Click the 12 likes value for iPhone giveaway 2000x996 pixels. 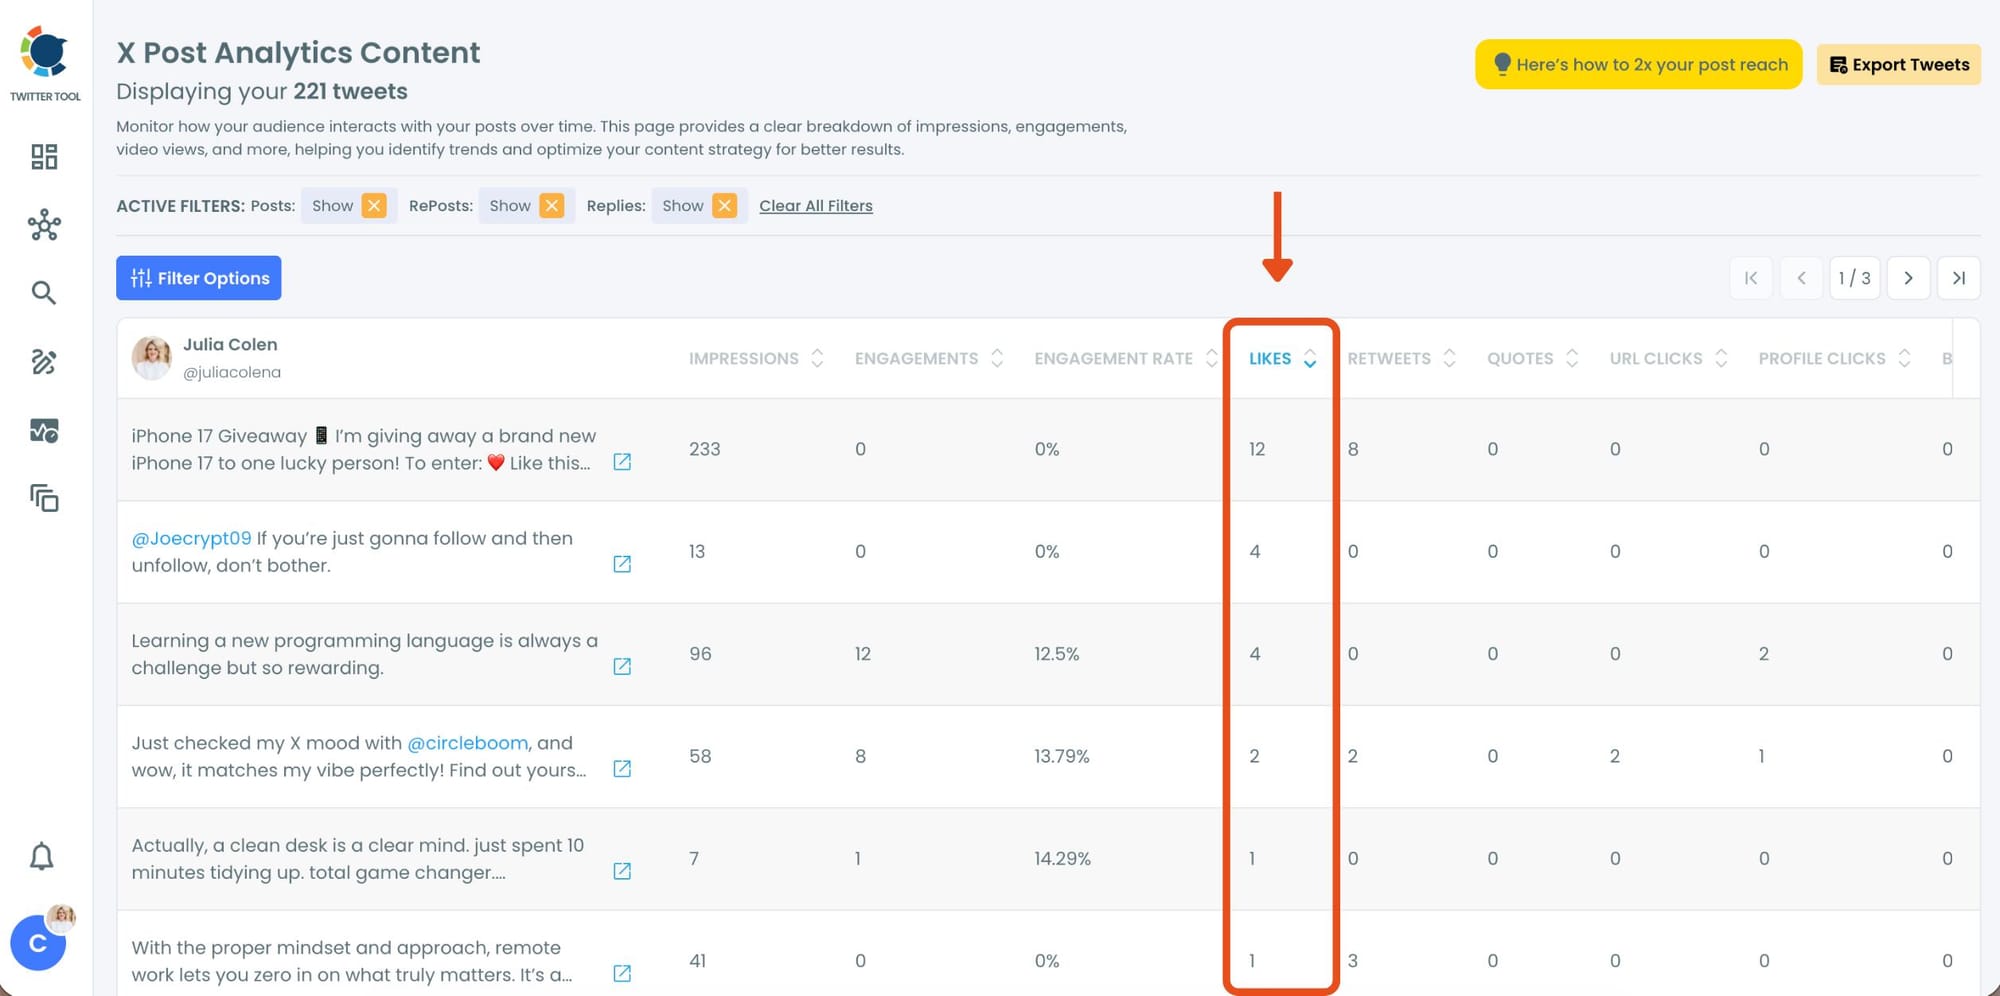pos(1257,449)
